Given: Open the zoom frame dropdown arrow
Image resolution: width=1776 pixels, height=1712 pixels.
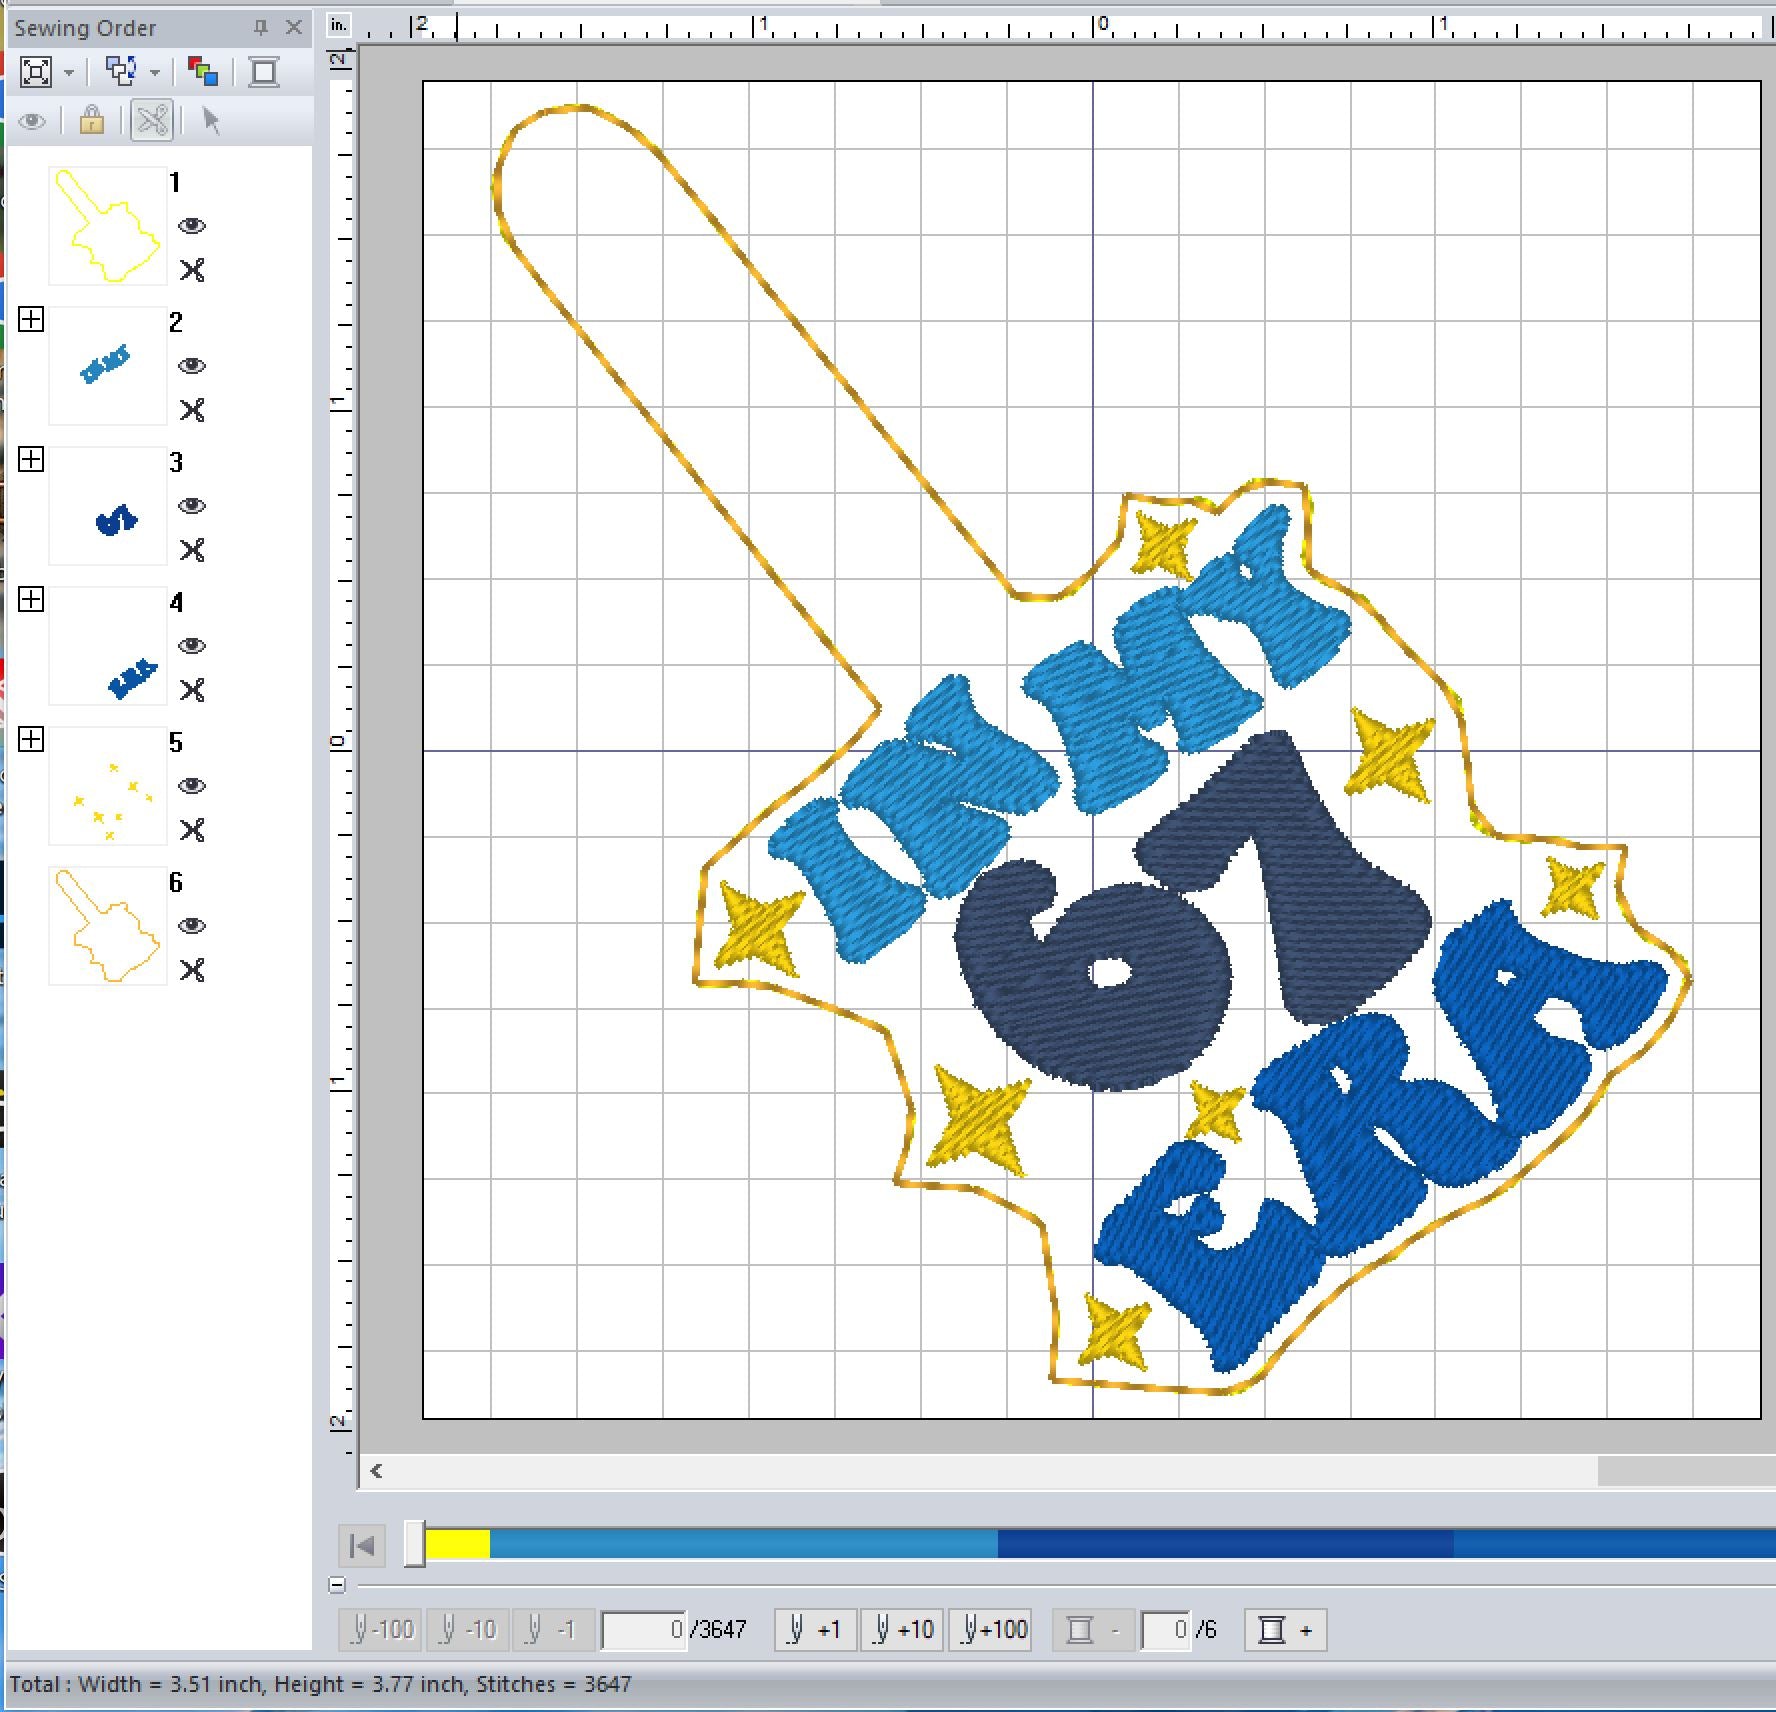Looking at the screenshot, I should click(x=69, y=73).
